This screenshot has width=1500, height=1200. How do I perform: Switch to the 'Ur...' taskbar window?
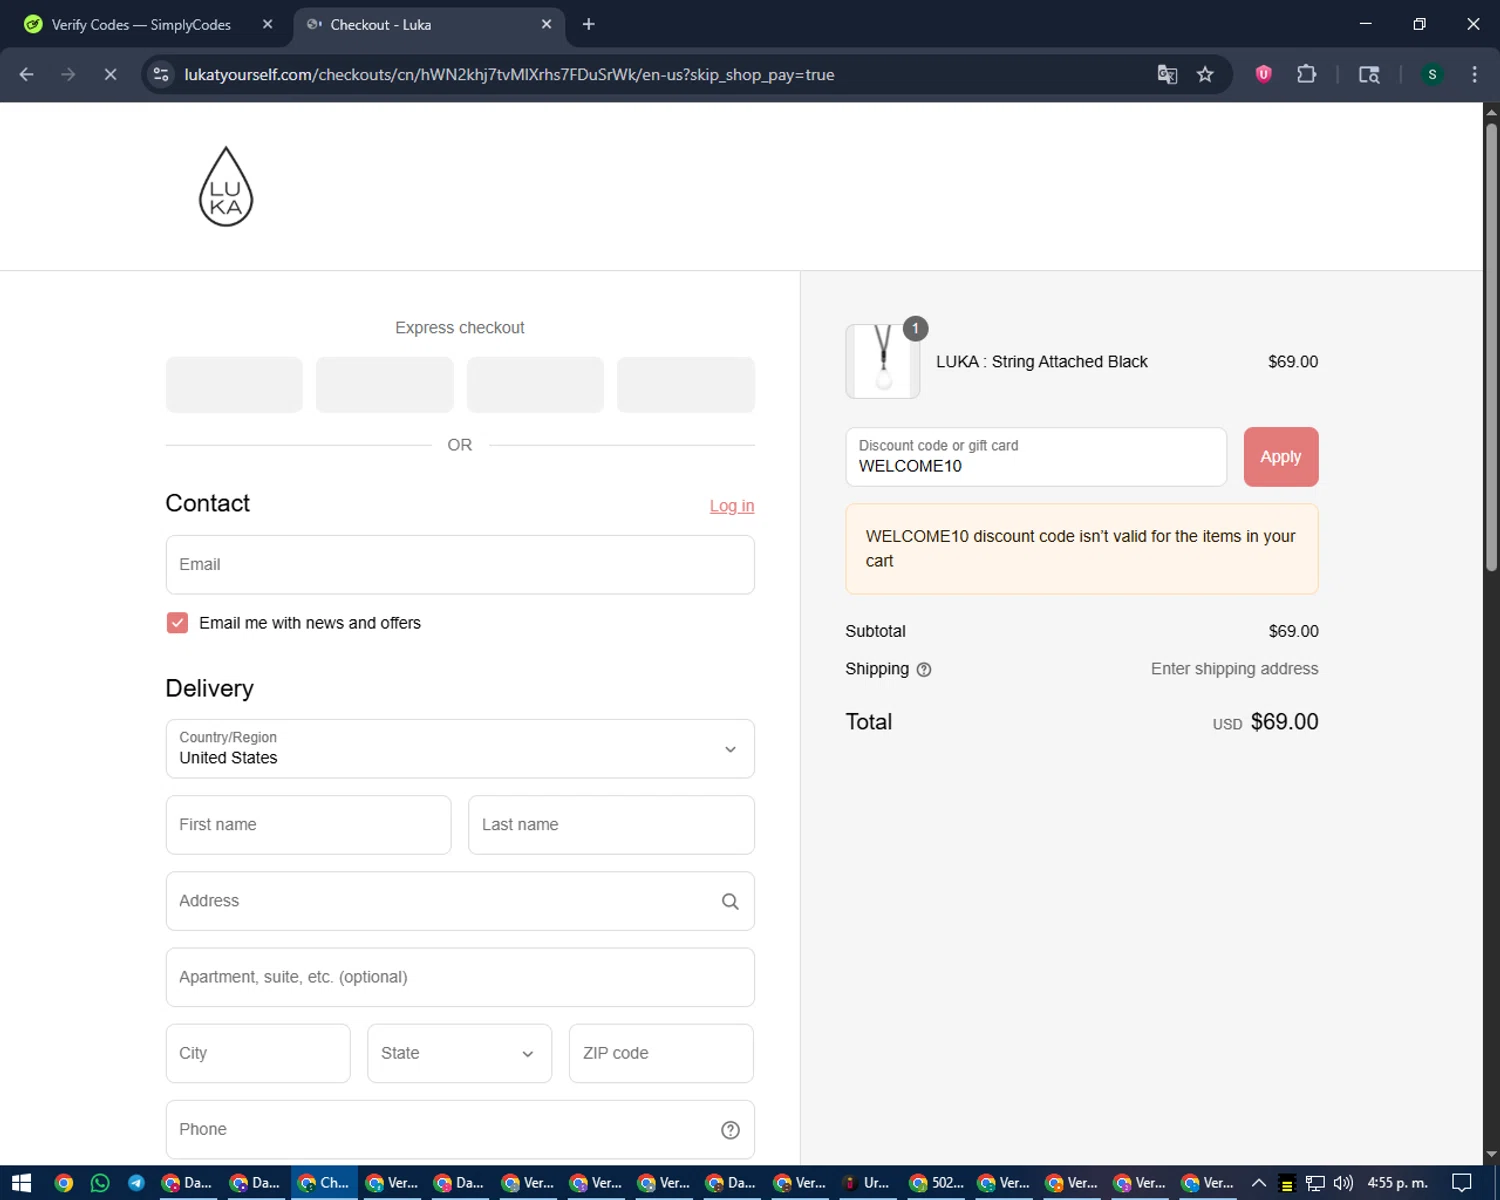(x=868, y=1183)
